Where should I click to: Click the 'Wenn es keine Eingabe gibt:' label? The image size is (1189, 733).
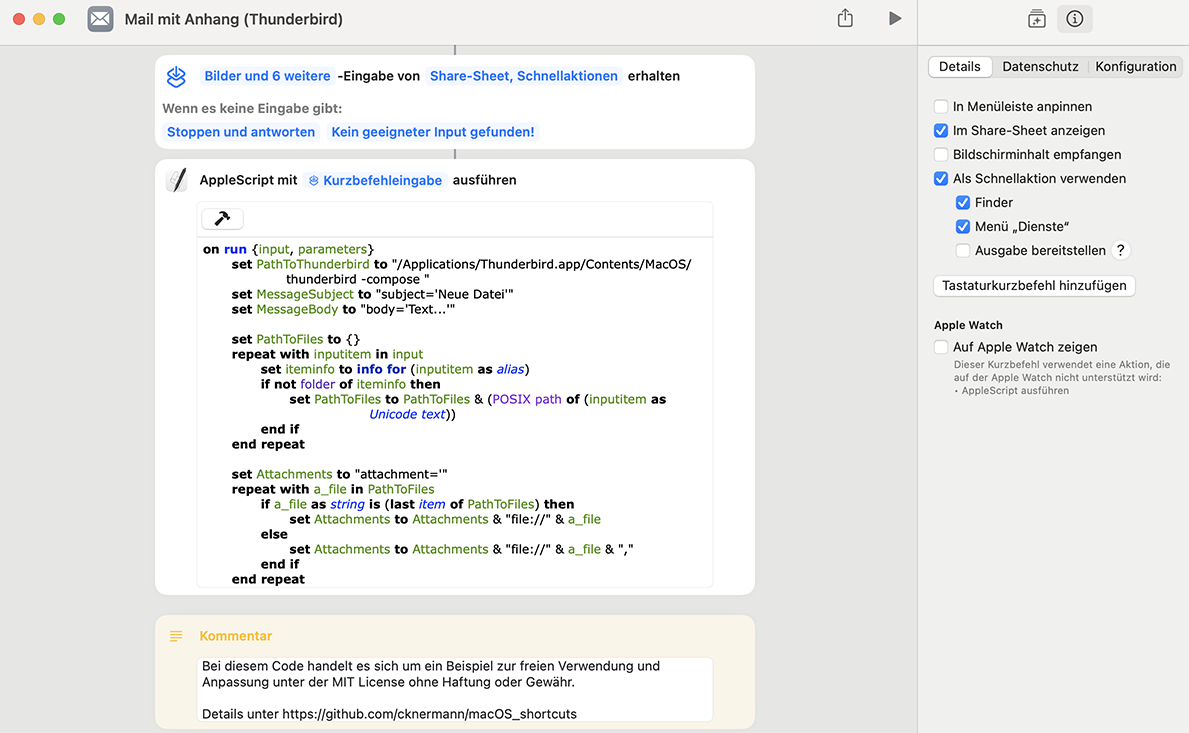point(252,108)
